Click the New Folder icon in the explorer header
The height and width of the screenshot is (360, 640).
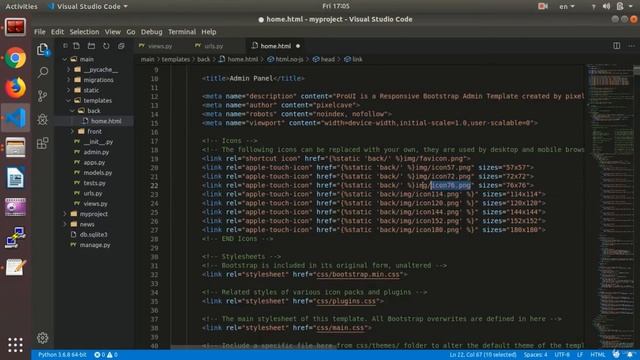(91, 46)
